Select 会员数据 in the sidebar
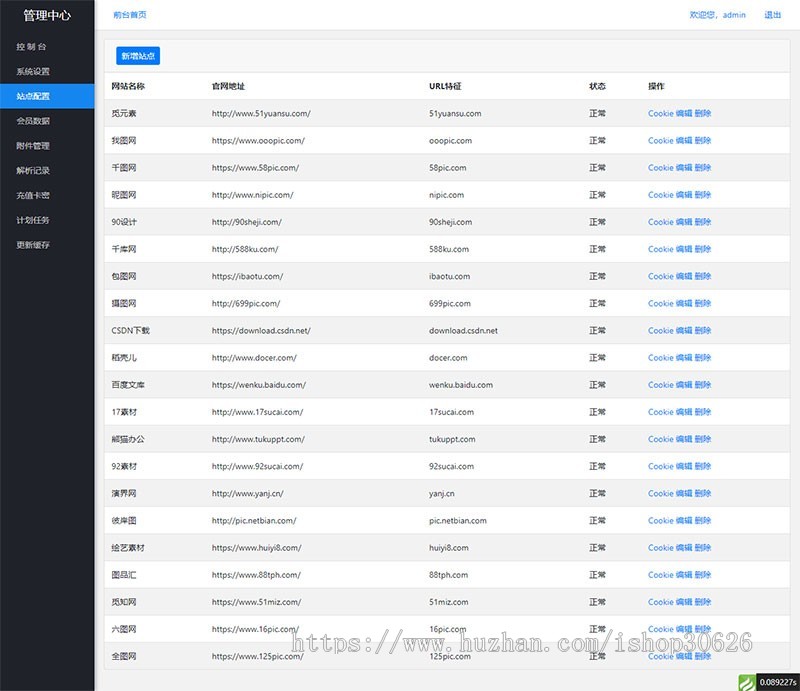This screenshot has width=800, height=691. tap(33, 121)
